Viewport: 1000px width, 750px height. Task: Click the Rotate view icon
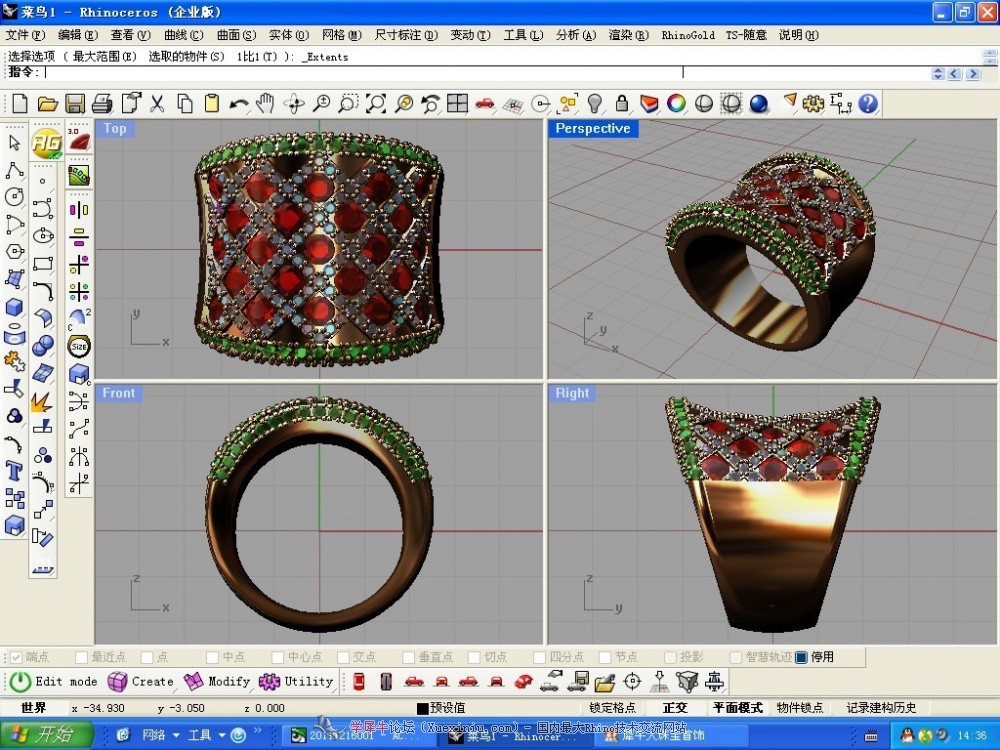[x=294, y=103]
